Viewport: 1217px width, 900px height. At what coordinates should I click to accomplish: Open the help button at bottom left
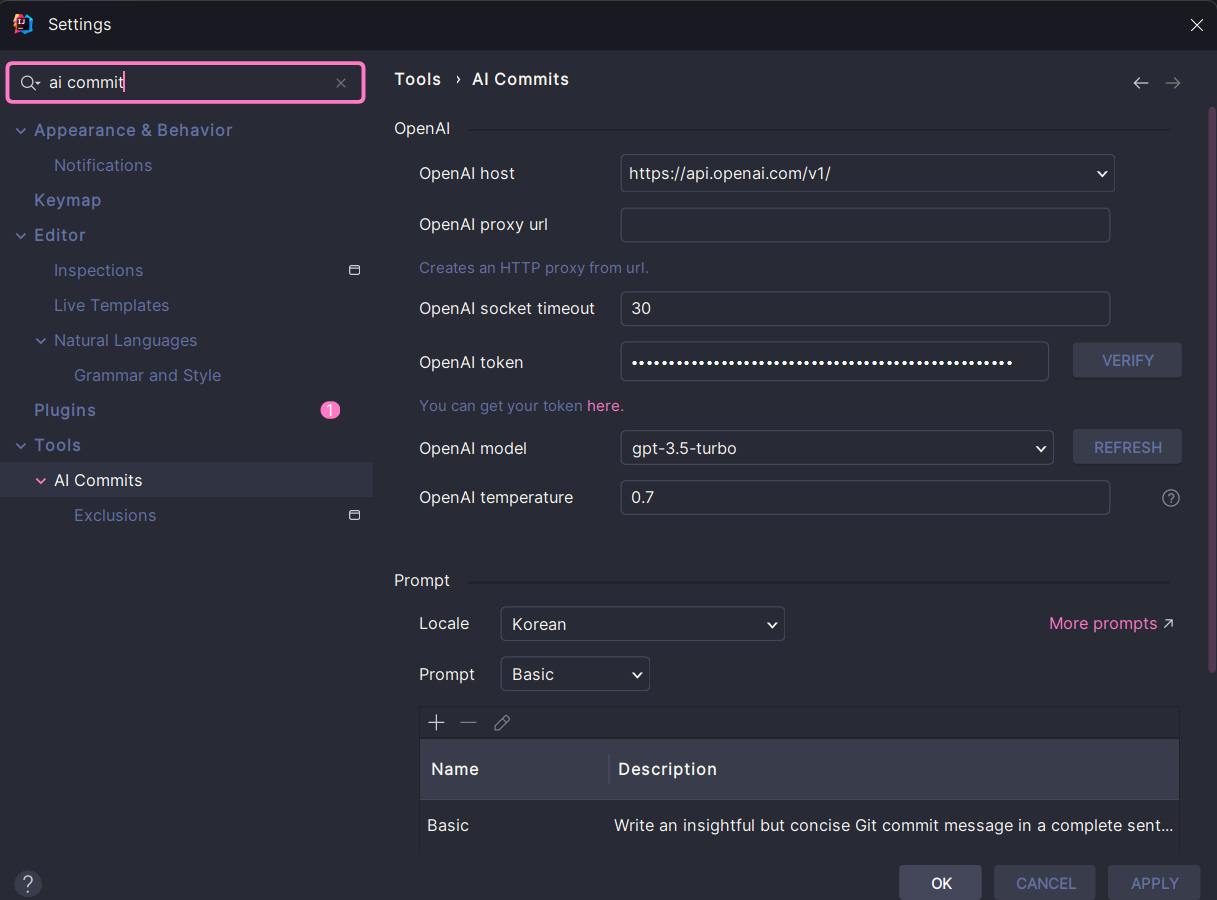click(x=28, y=883)
